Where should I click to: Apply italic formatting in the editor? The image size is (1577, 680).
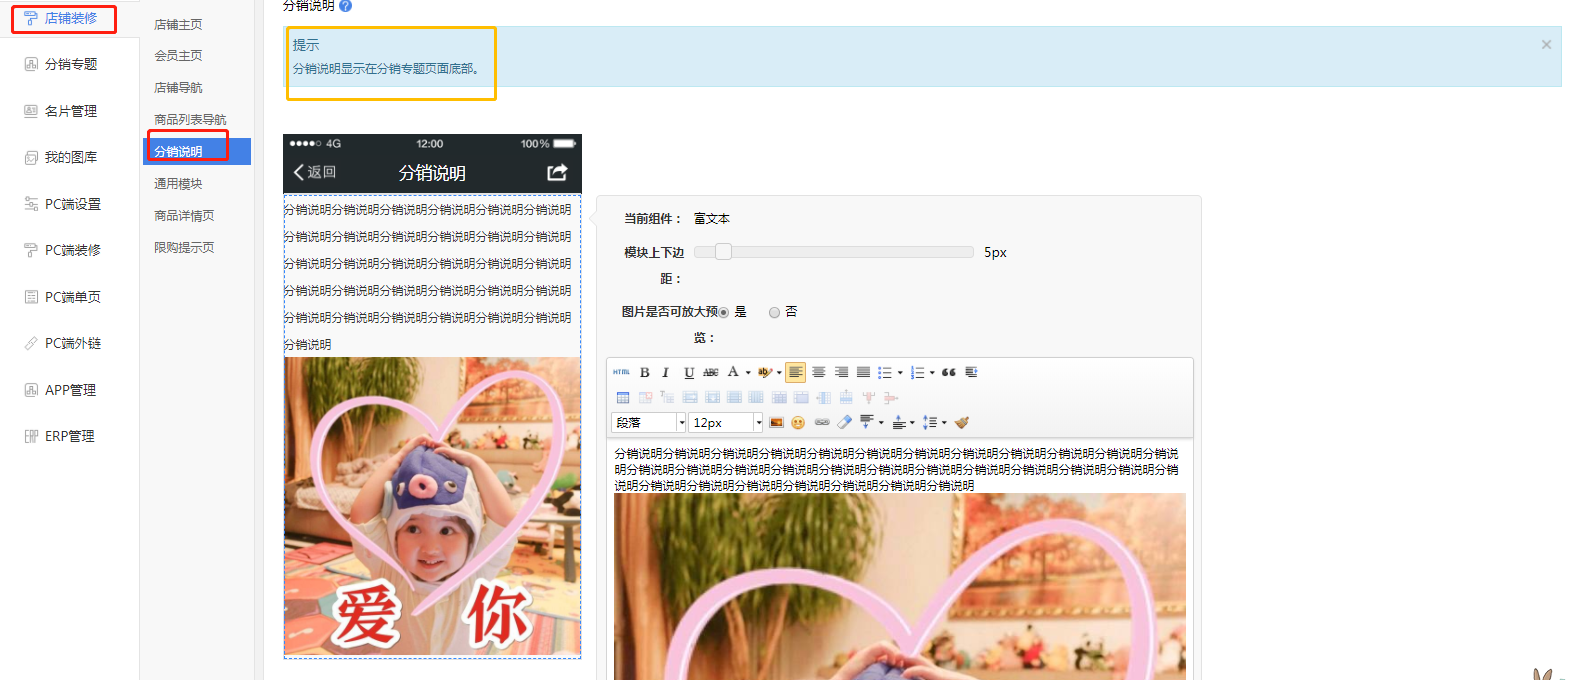pyautogui.click(x=666, y=372)
